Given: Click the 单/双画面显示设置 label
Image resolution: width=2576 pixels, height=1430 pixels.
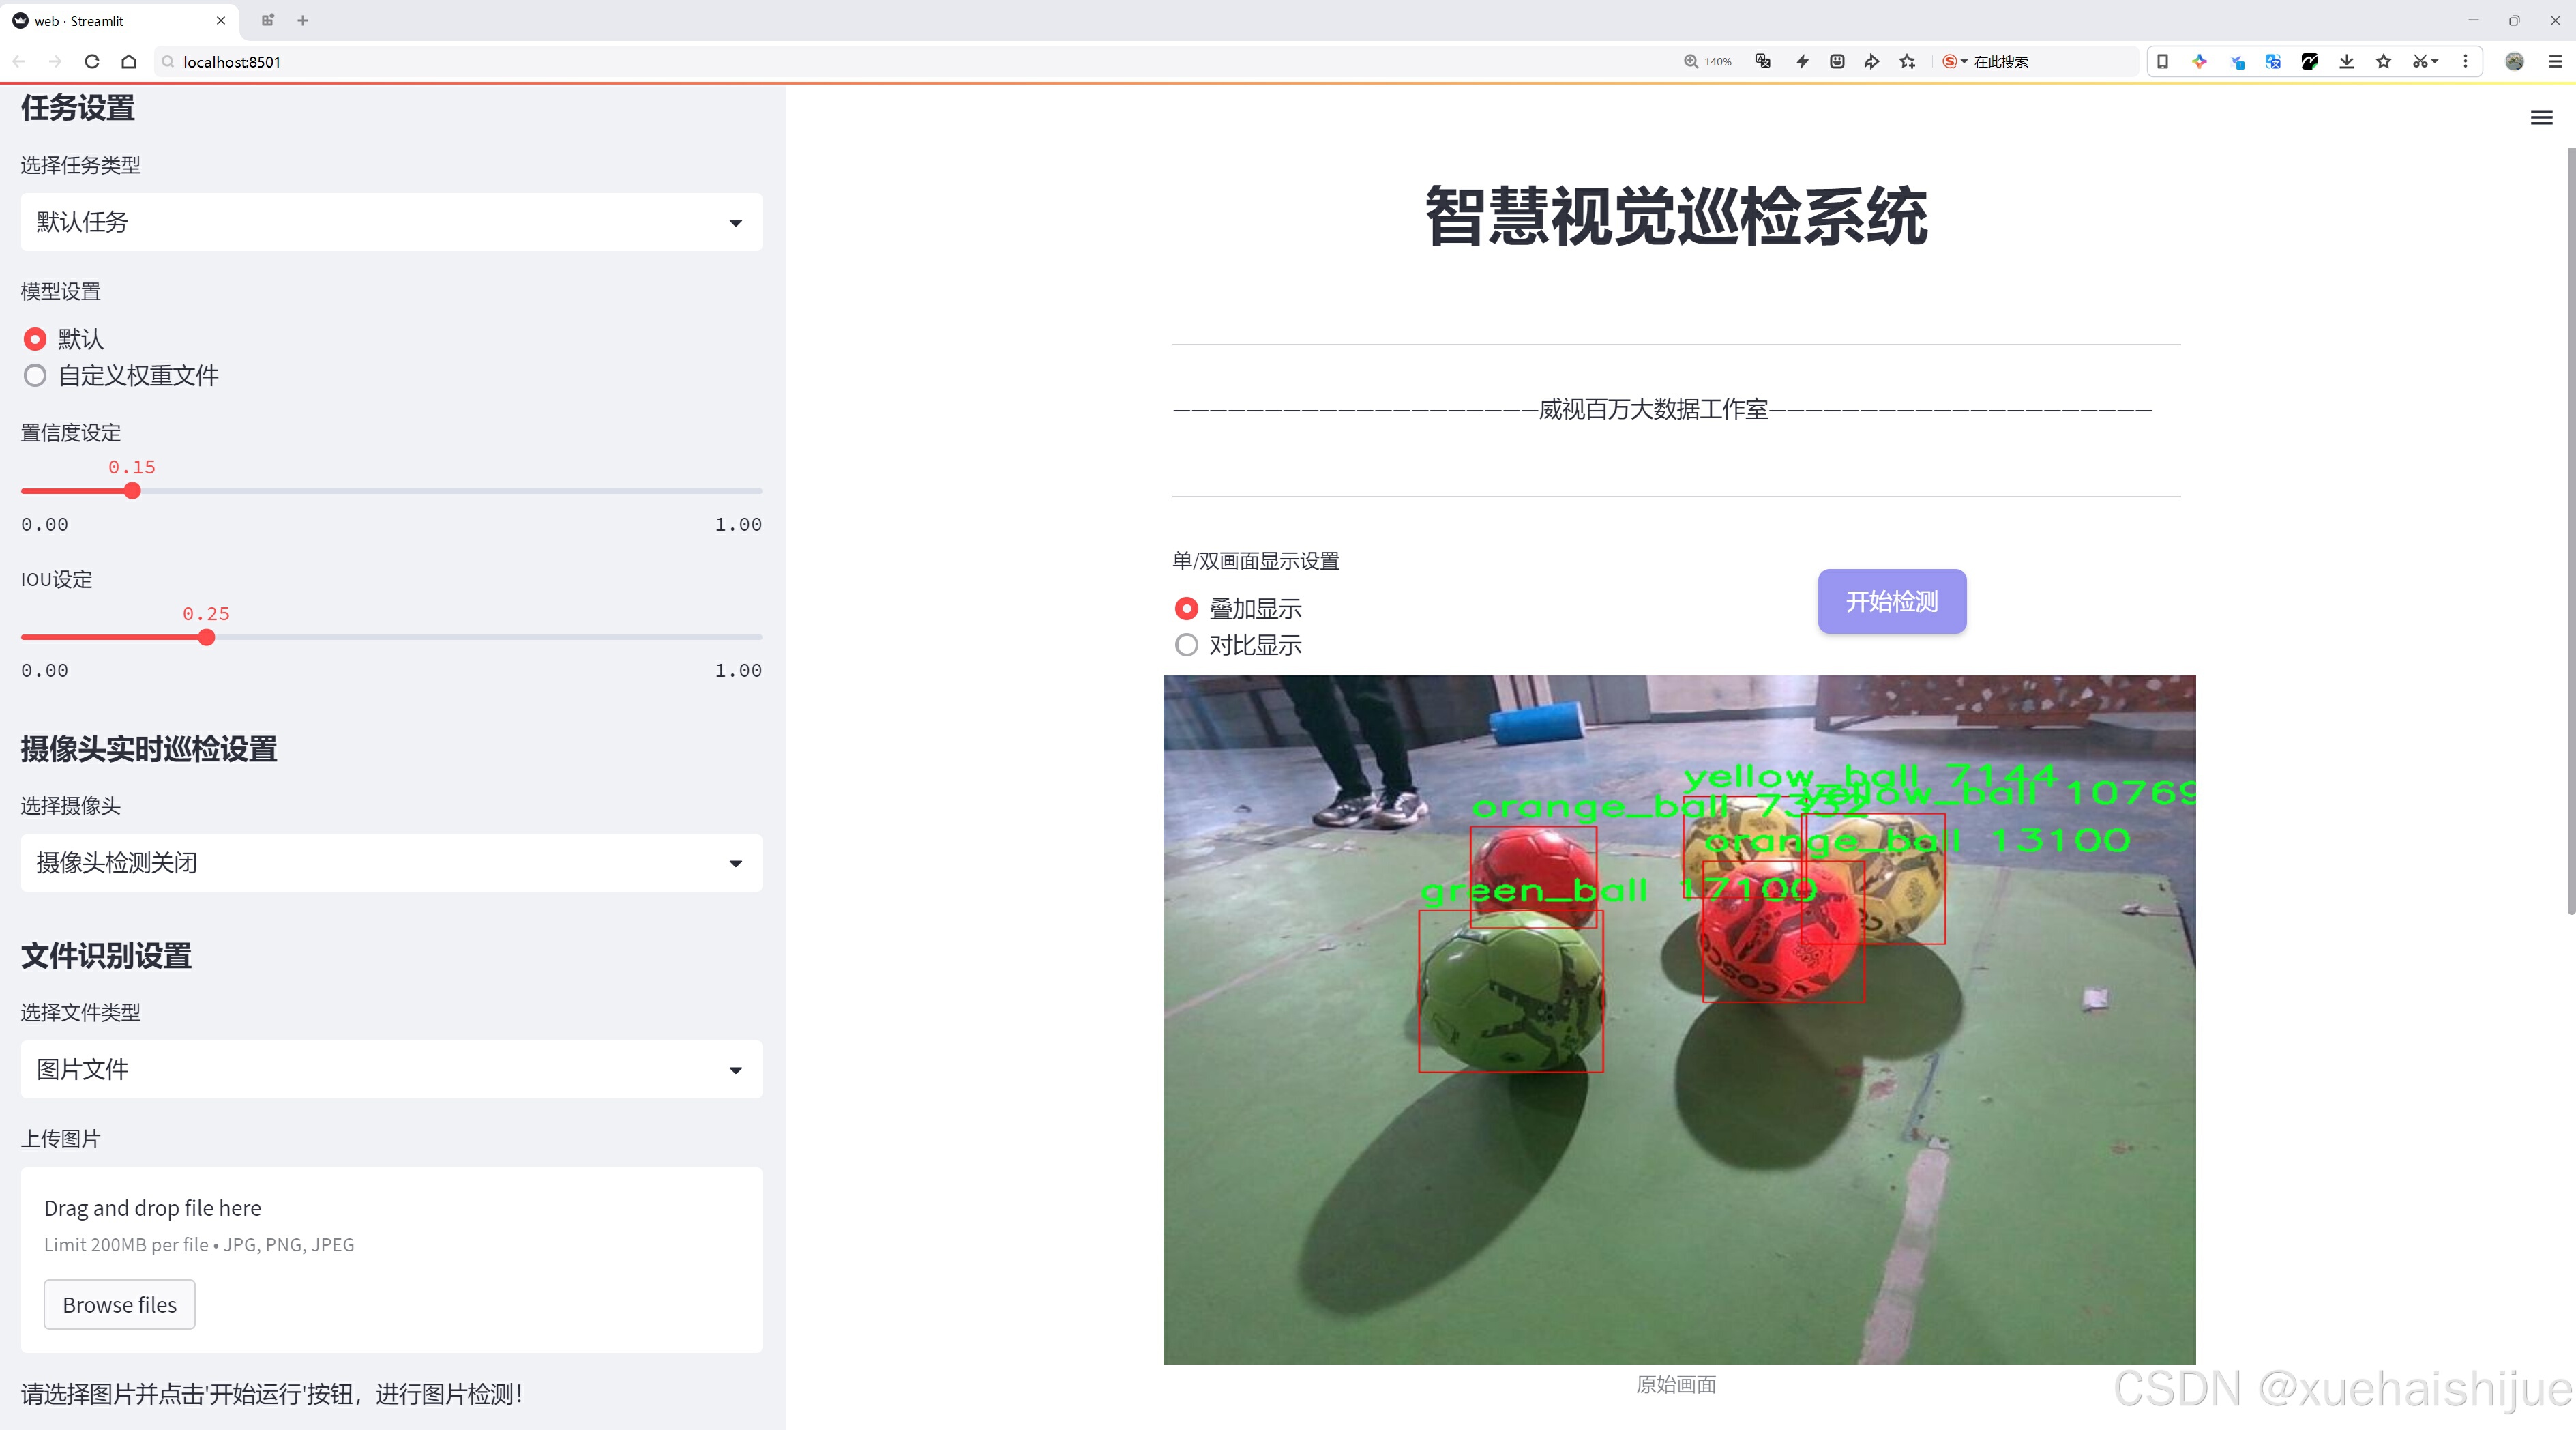Looking at the screenshot, I should pyautogui.click(x=1255, y=561).
